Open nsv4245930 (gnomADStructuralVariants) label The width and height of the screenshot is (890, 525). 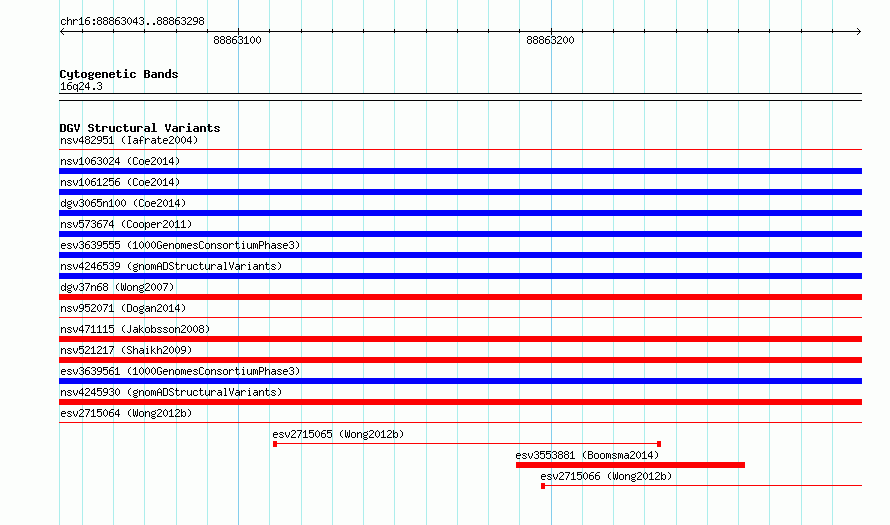tap(171, 392)
